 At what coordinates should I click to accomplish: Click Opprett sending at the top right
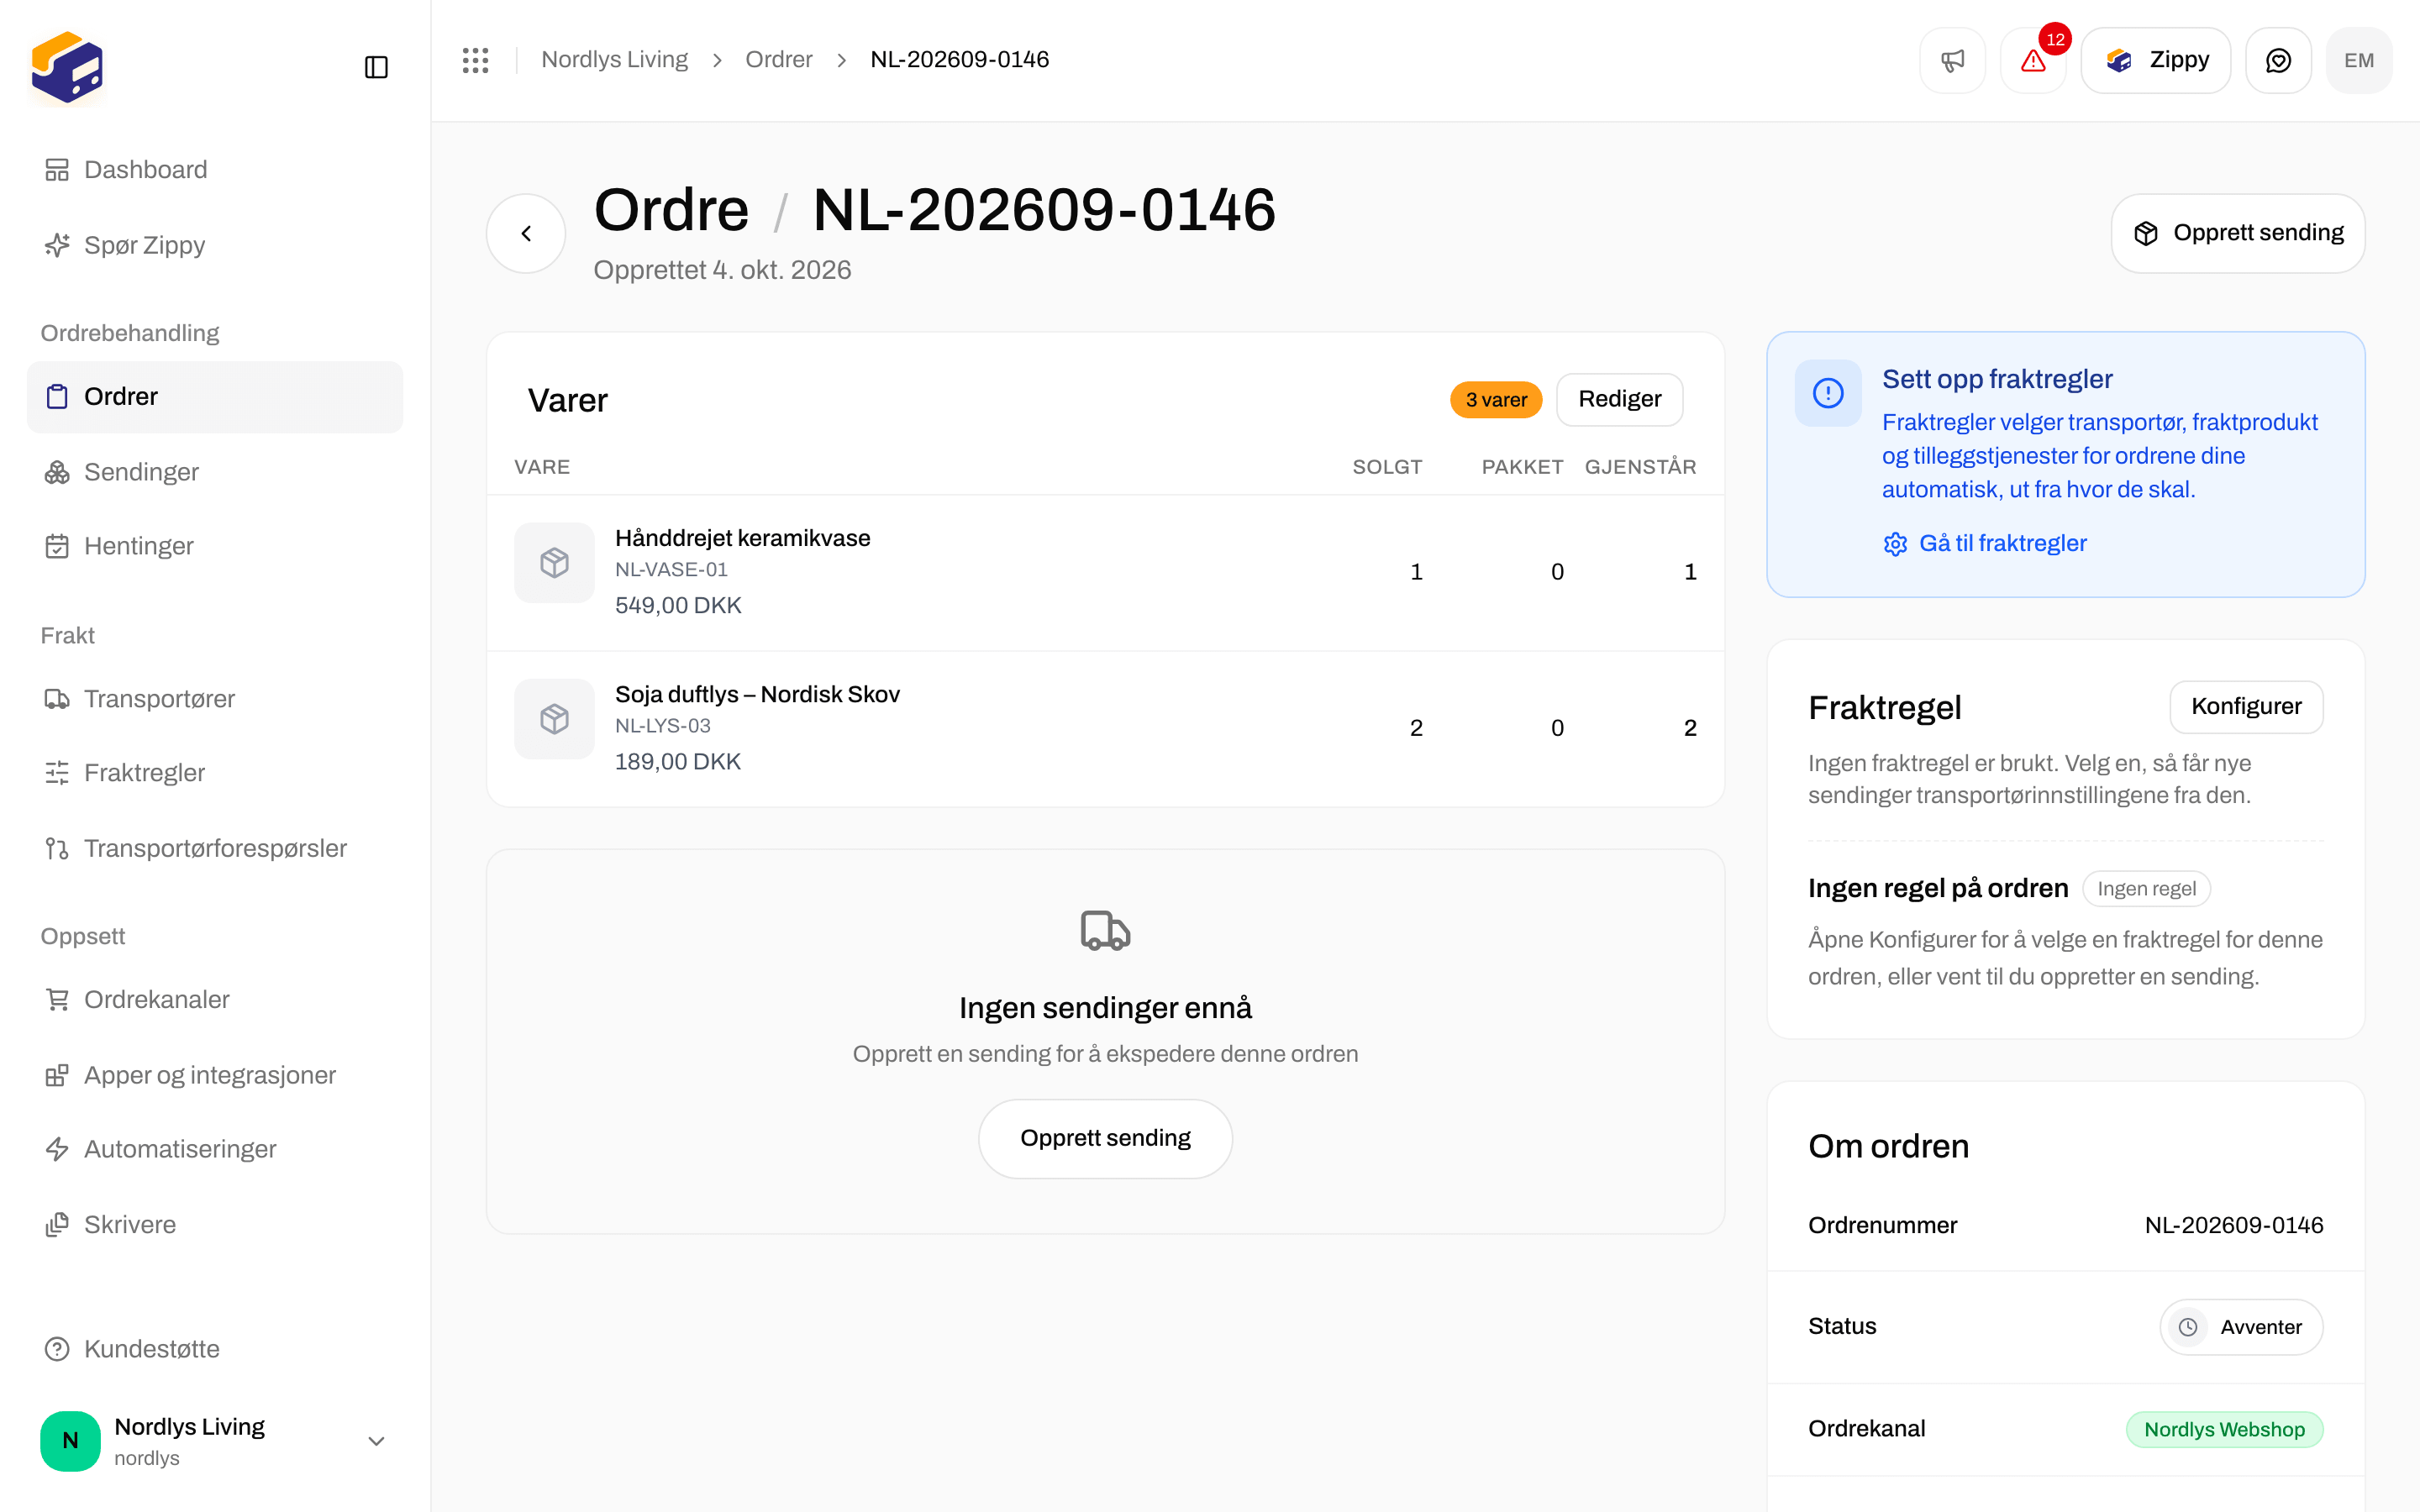click(x=2238, y=233)
